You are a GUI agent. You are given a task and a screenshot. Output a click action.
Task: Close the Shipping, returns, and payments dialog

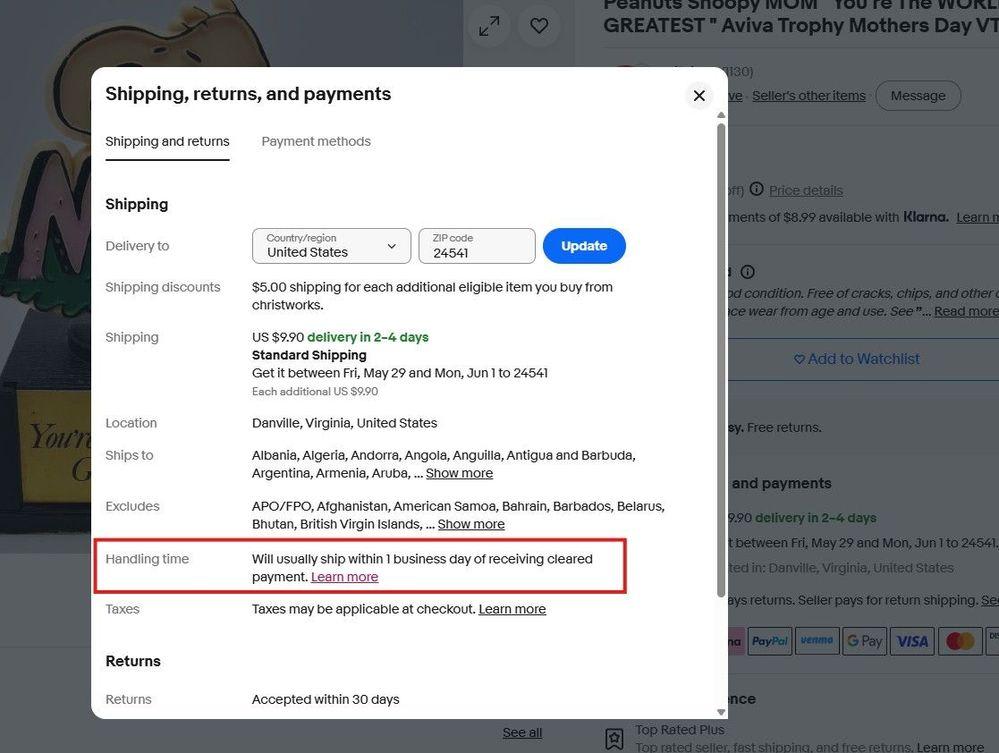(x=699, y=96)
